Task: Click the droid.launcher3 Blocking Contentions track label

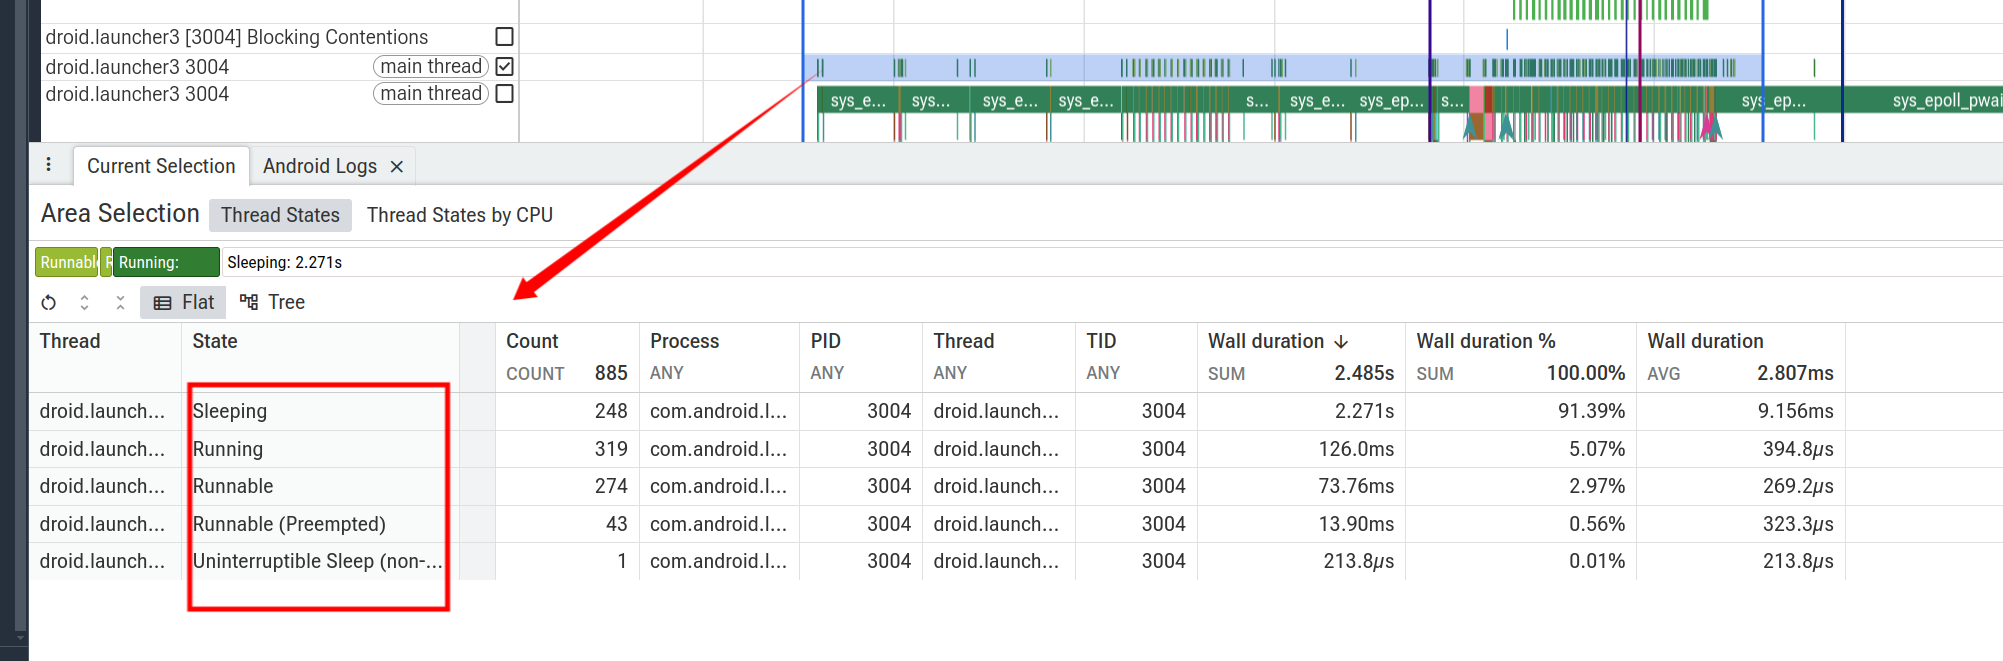Action: point(237,37)
